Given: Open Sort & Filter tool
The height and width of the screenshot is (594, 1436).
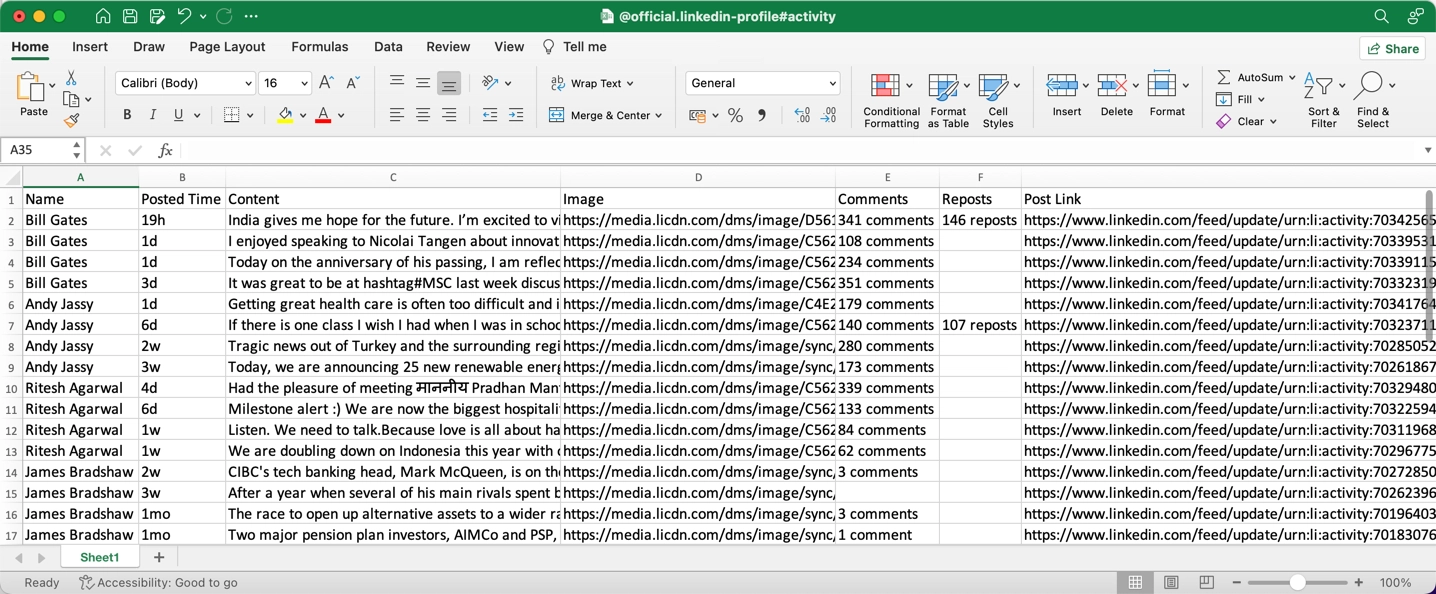Looking at the screenshot, I should 1323,100.
